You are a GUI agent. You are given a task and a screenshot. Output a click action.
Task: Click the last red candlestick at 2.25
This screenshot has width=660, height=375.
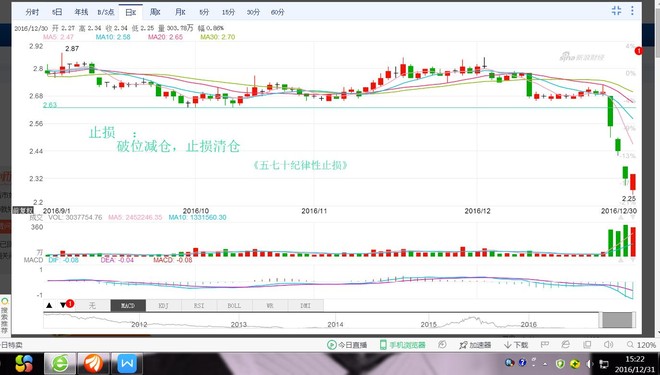coord(633,182)
